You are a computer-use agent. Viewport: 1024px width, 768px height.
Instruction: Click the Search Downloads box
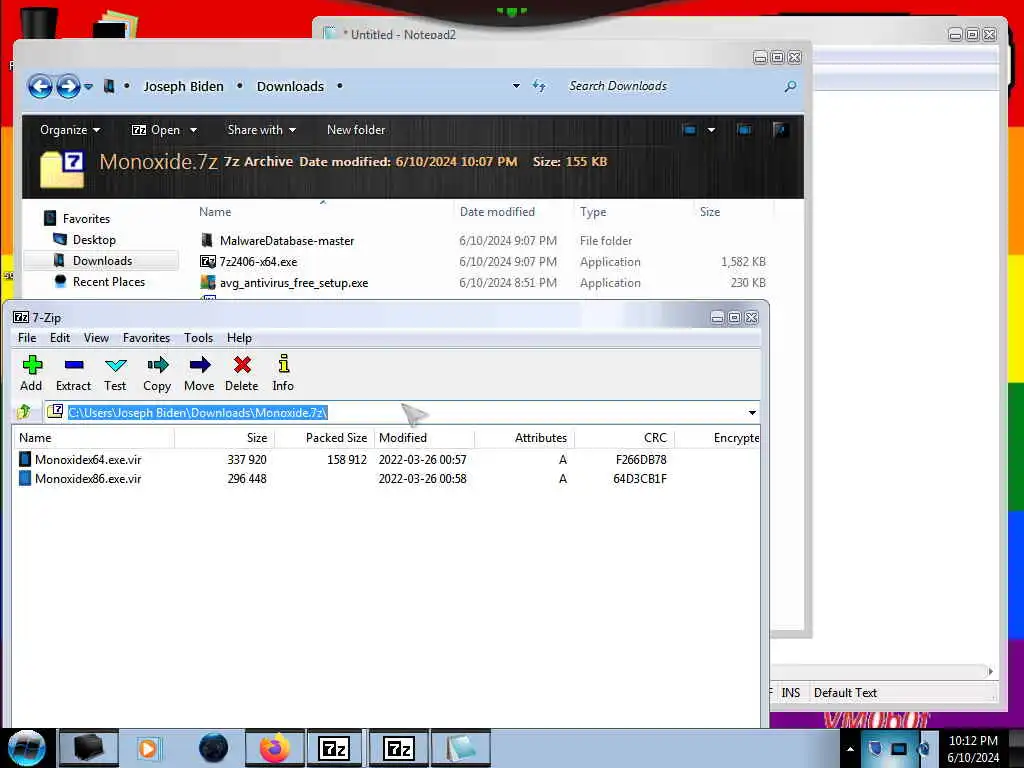pos(673,86)
